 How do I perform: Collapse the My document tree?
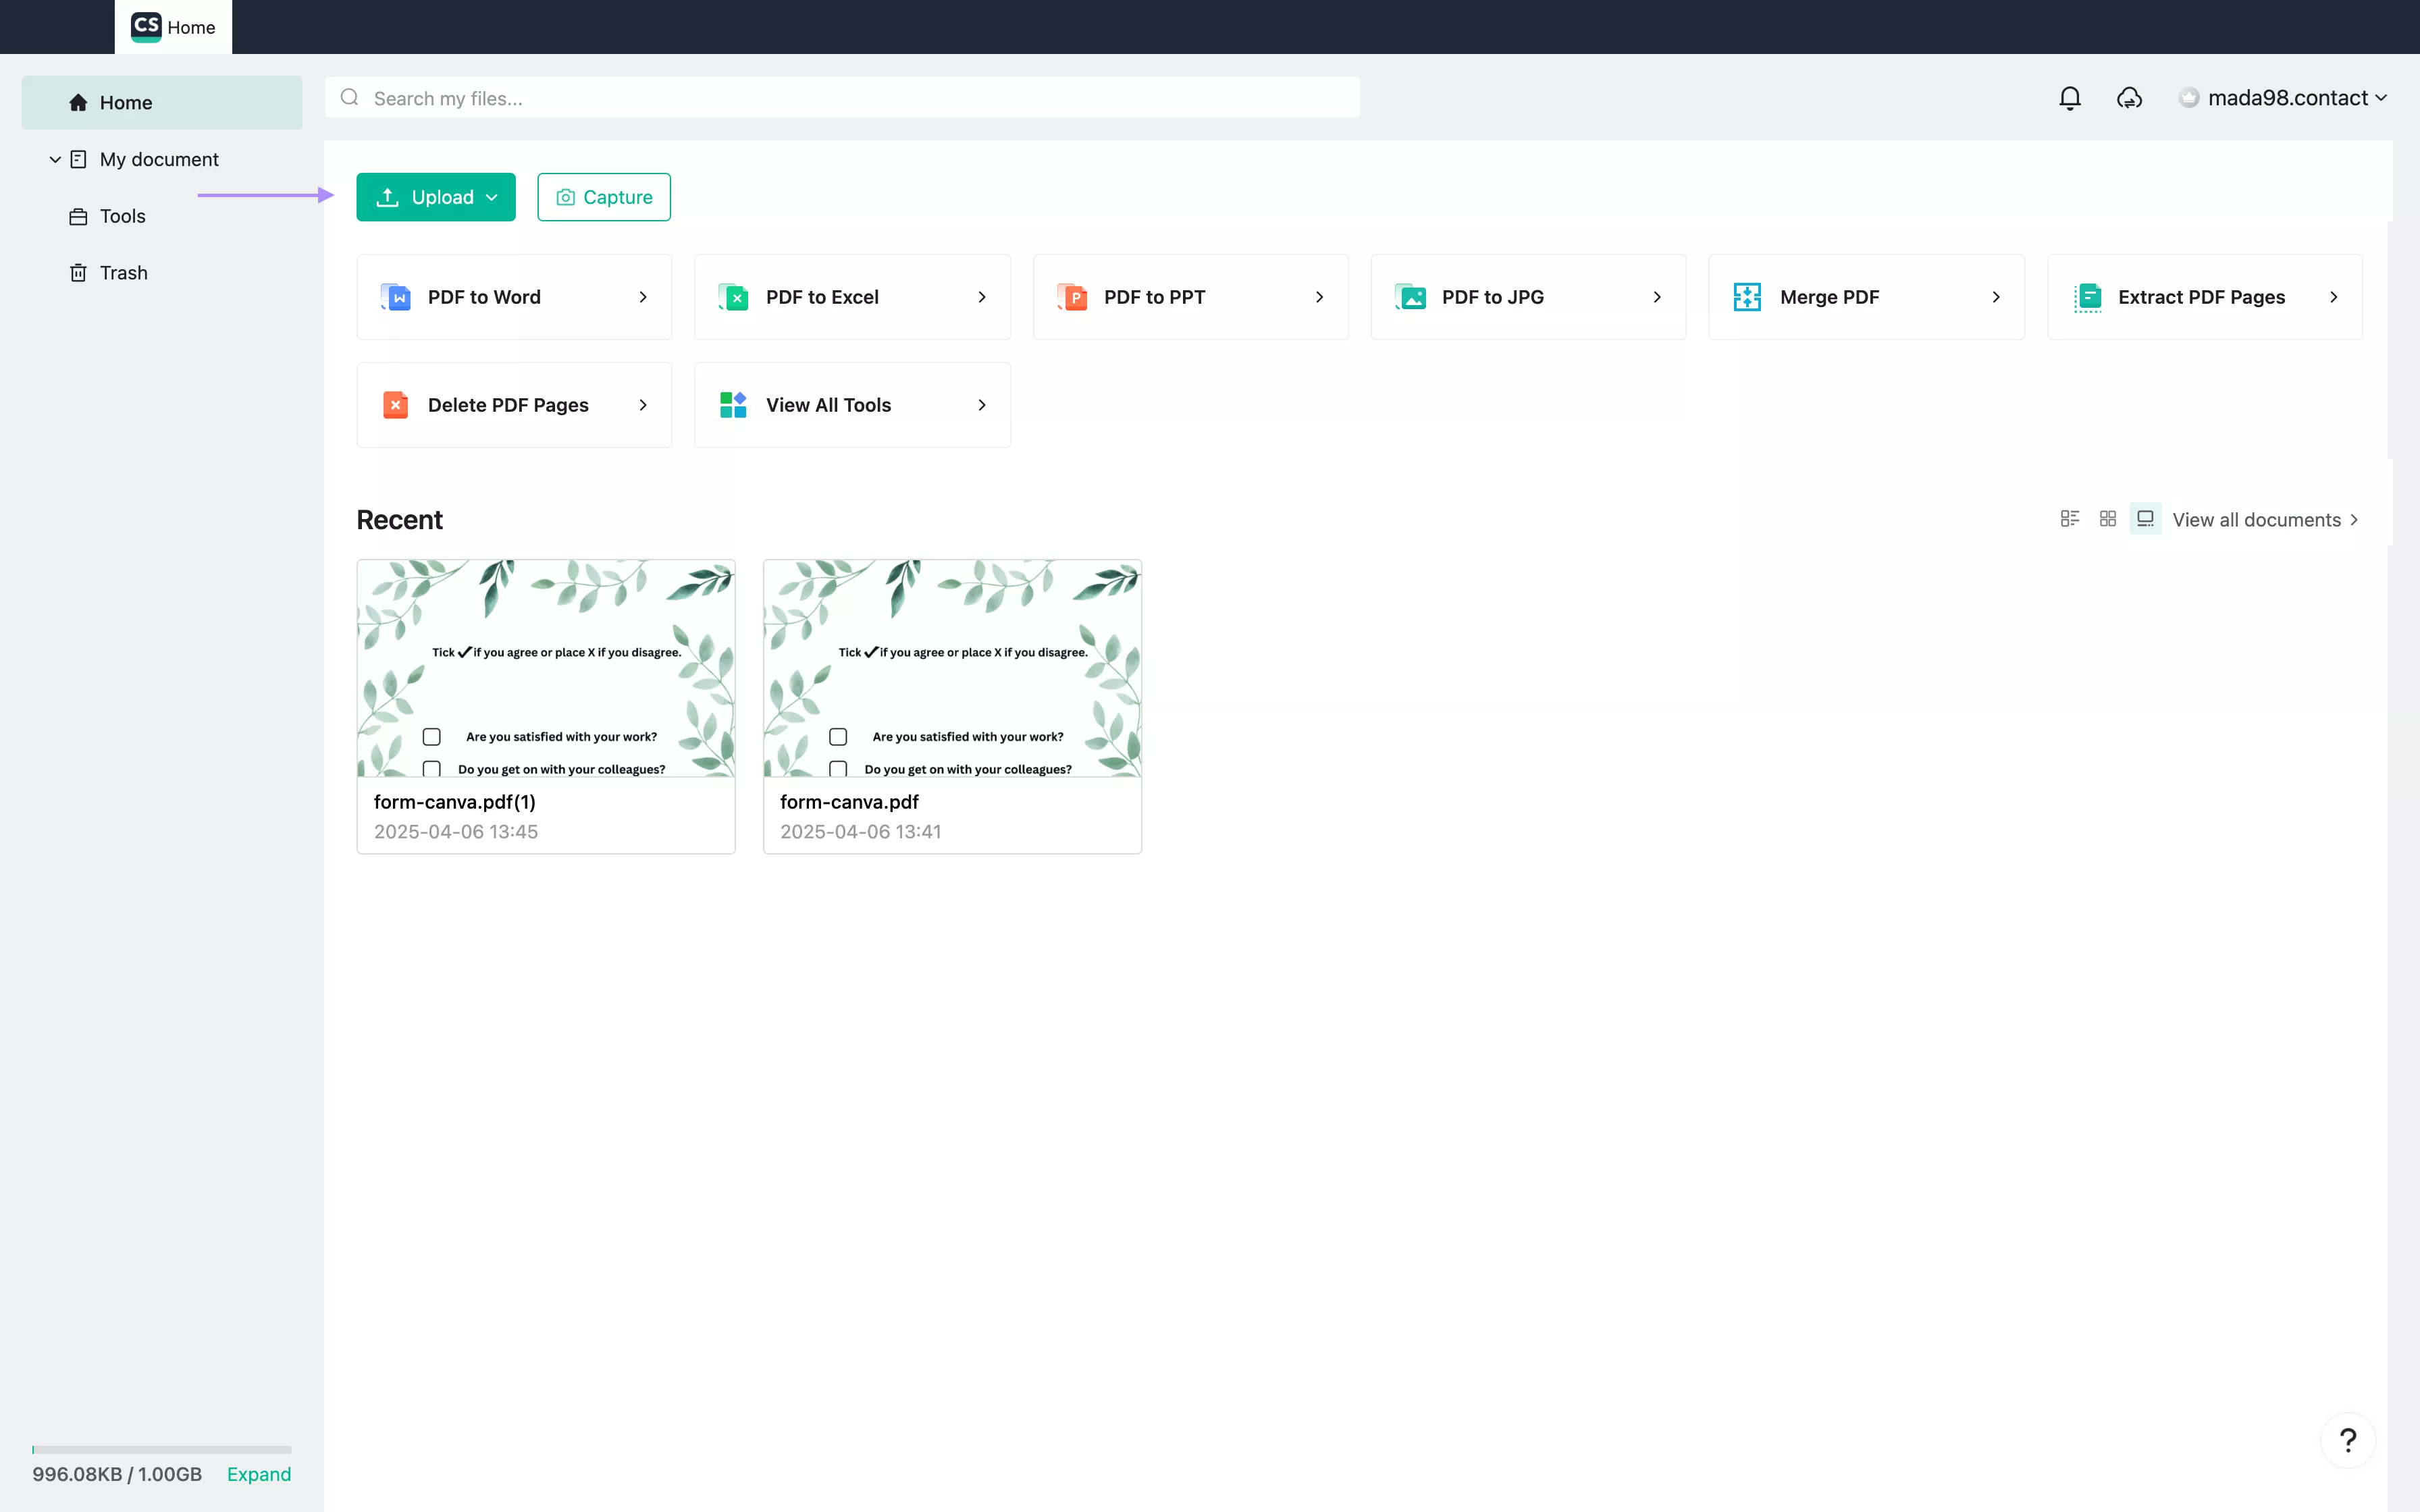(55, 160)
